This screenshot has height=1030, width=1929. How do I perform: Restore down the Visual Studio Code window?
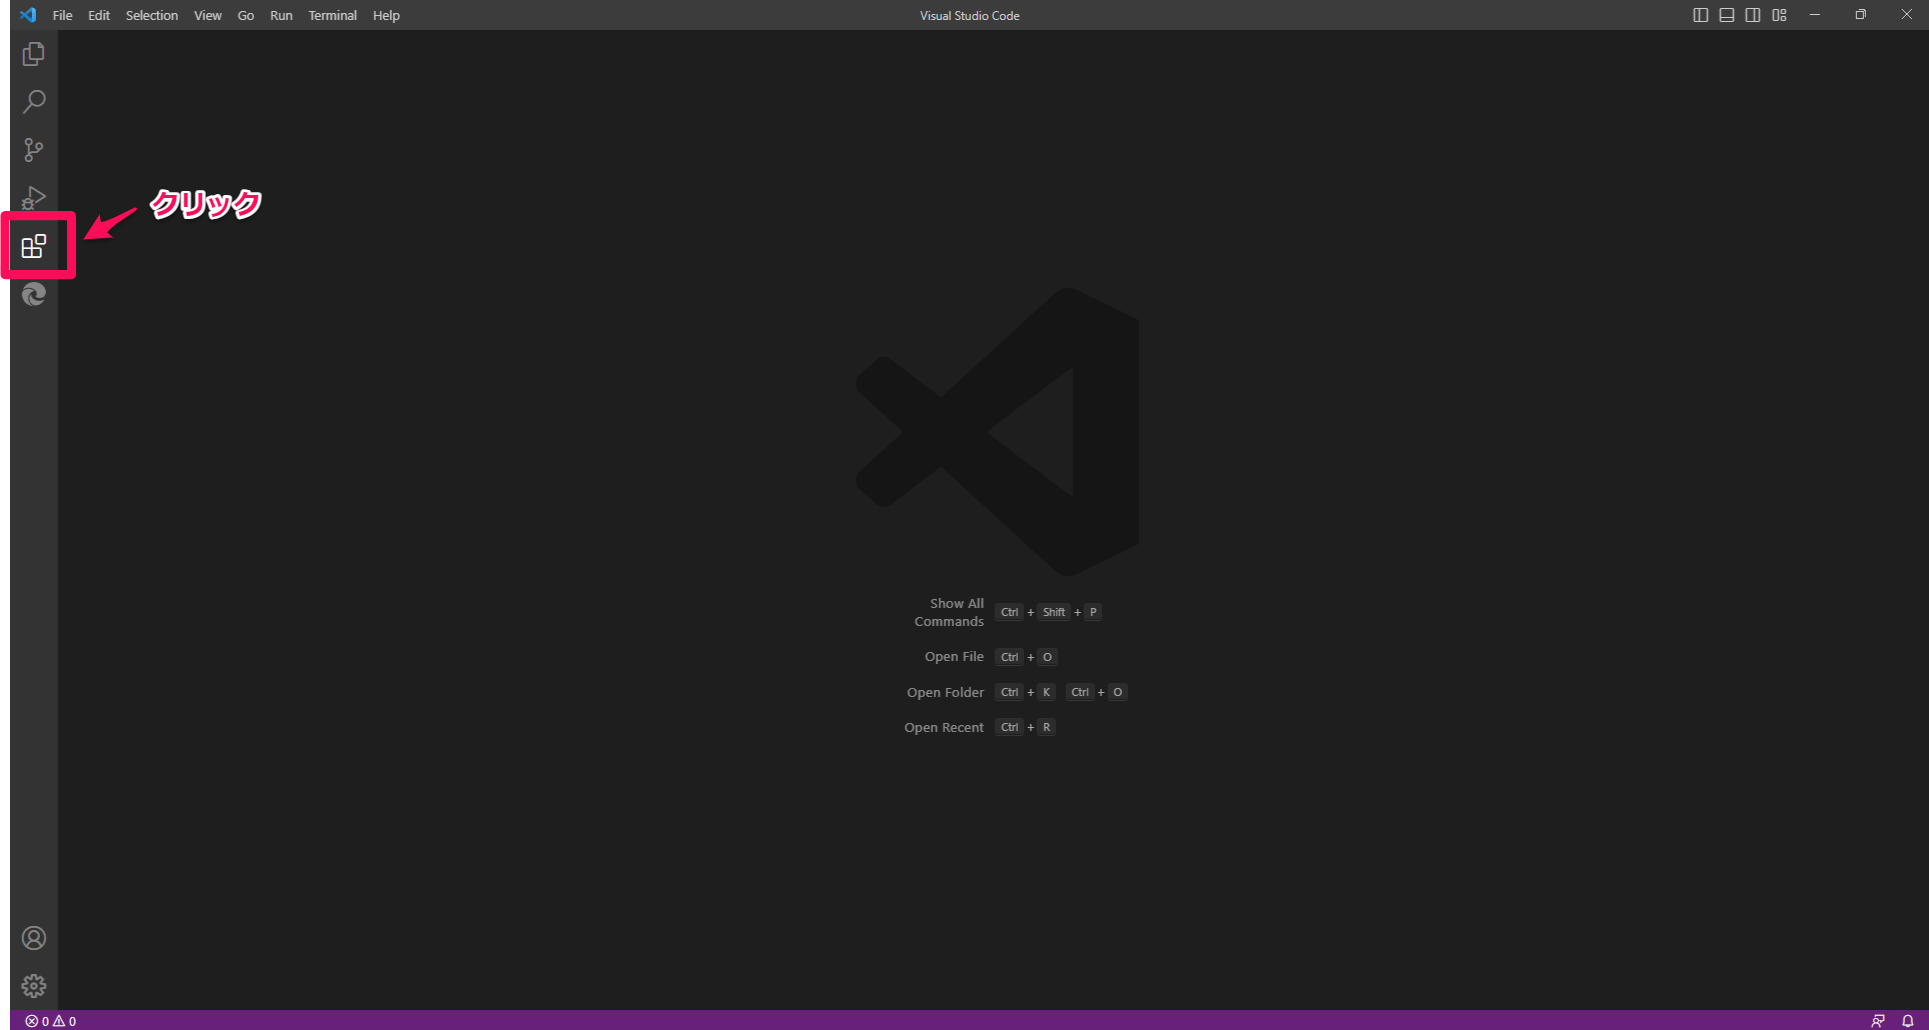click(1861, 15)
